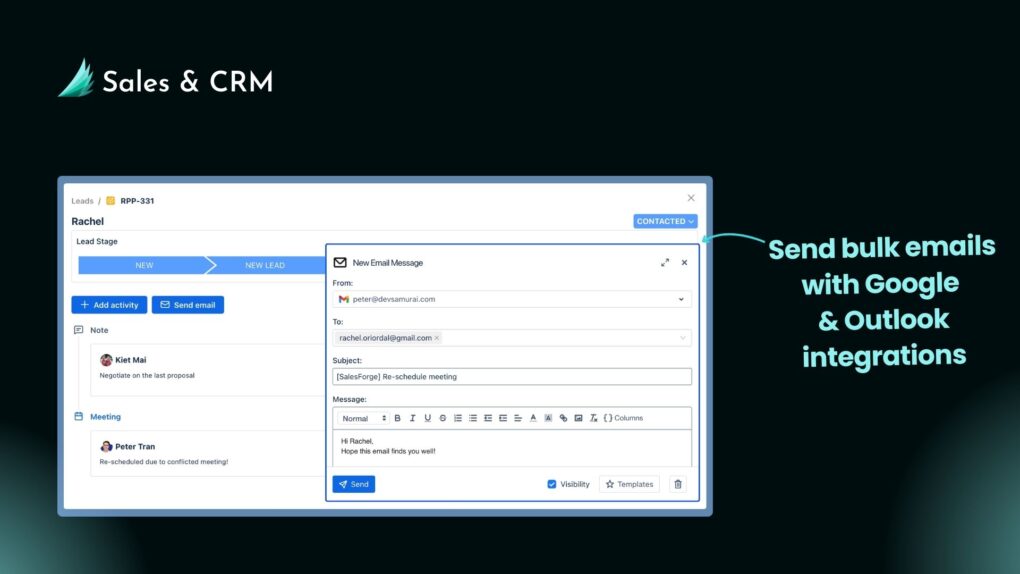Click the Gmail icon in From field
The image size is (1020, 574).
click(344, 299)
